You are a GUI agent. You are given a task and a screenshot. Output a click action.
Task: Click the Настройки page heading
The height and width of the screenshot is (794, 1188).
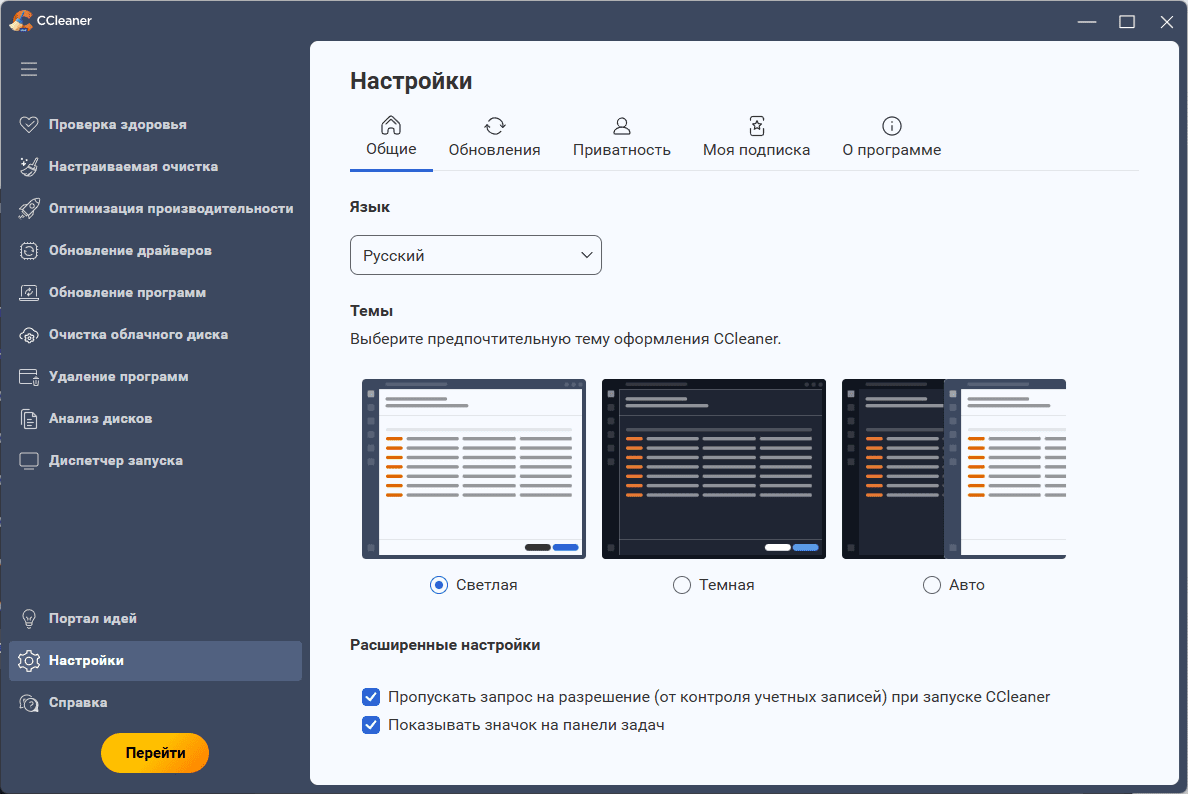[x=411, y=81]
